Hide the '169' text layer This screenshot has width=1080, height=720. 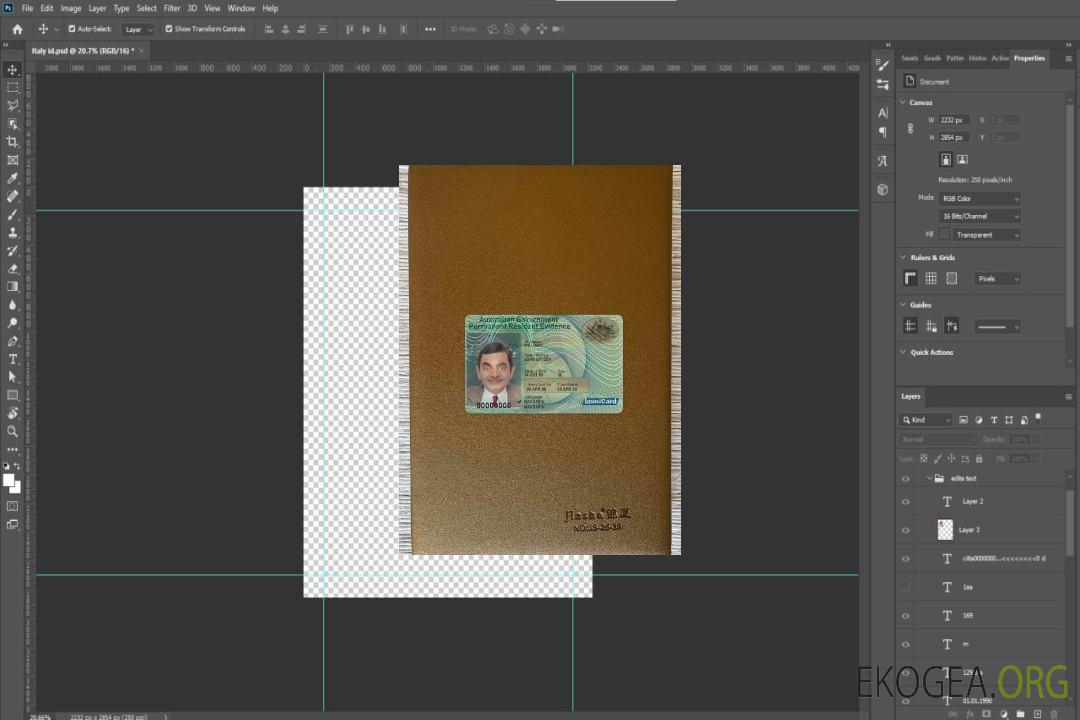tap(906, 616)
